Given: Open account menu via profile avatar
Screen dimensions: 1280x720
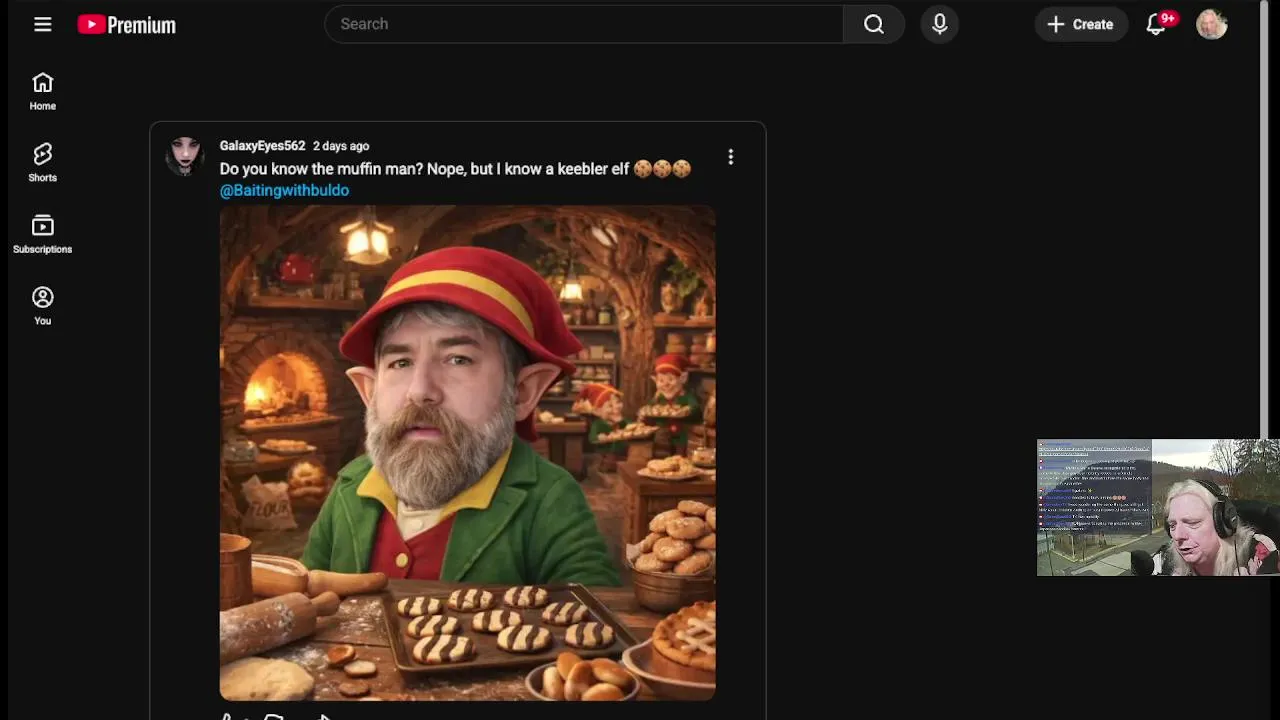Looking at the screenshot, I should tap(1211, 24).
